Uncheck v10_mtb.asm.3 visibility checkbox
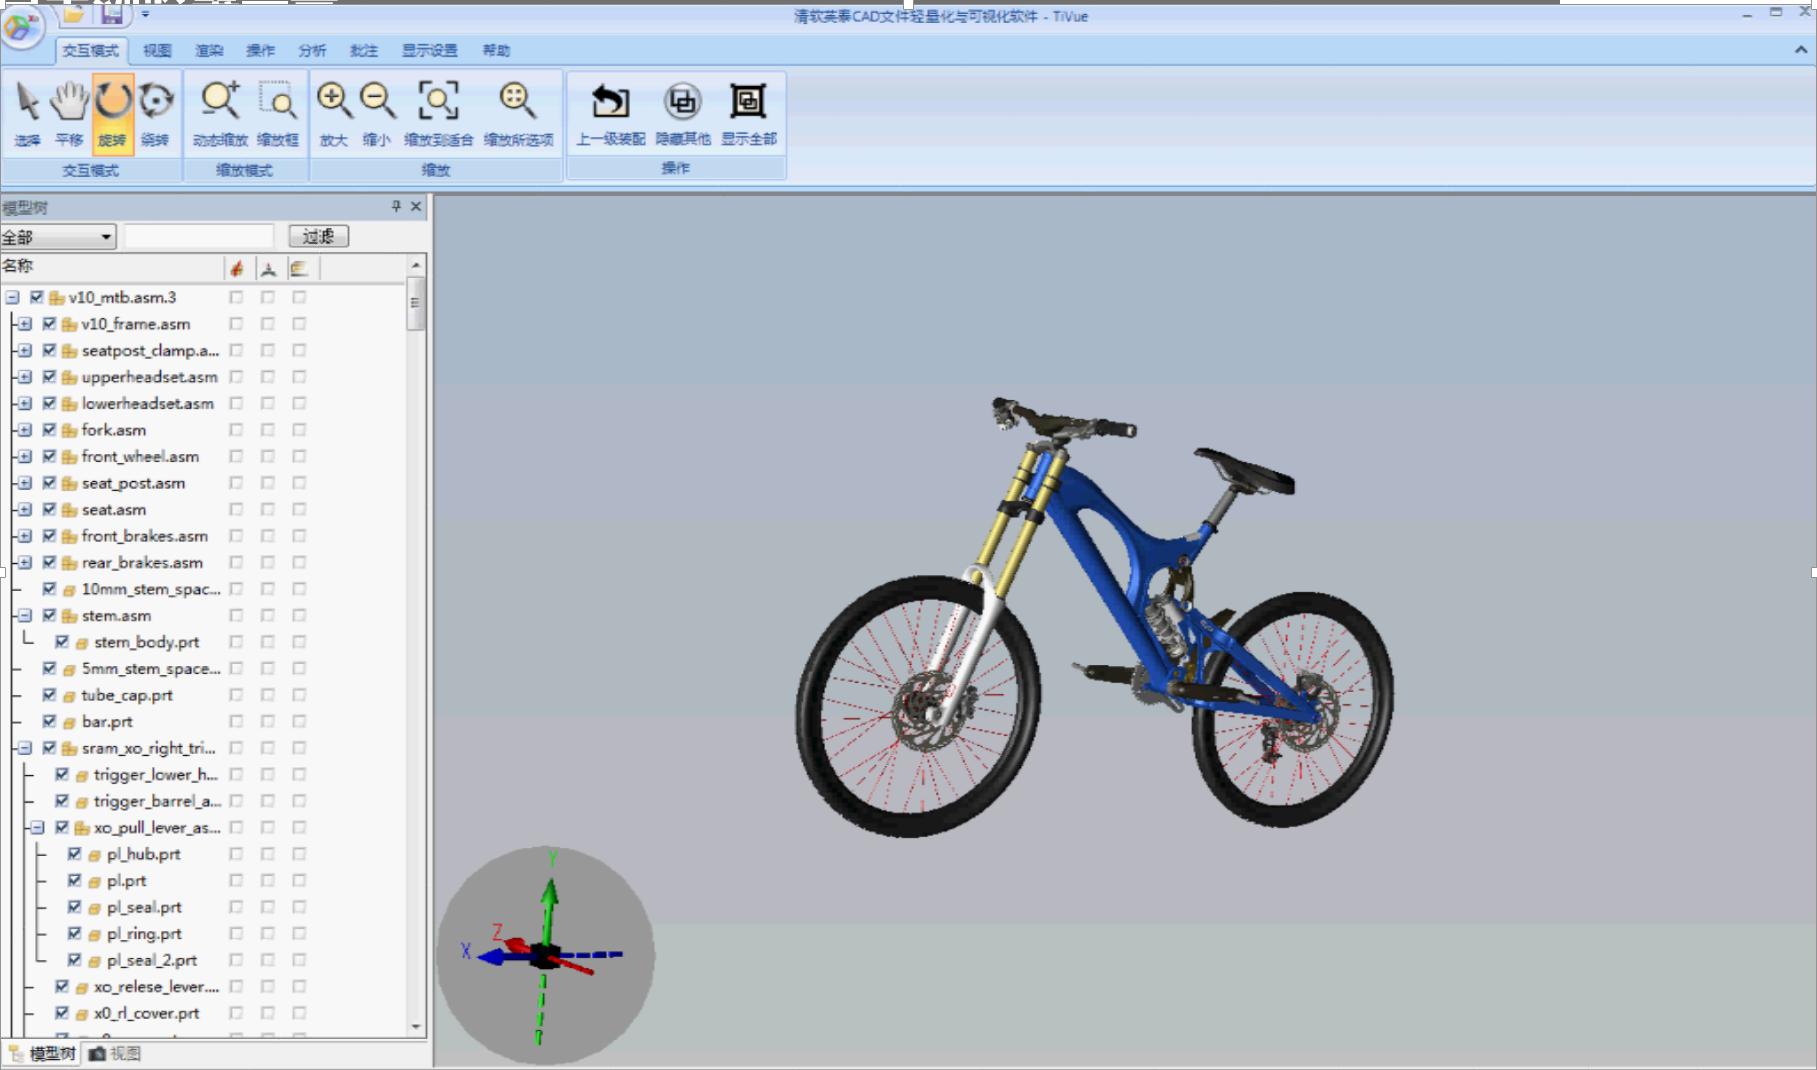The height and width of the screenshot is (1070, 1817). (37, 297)
